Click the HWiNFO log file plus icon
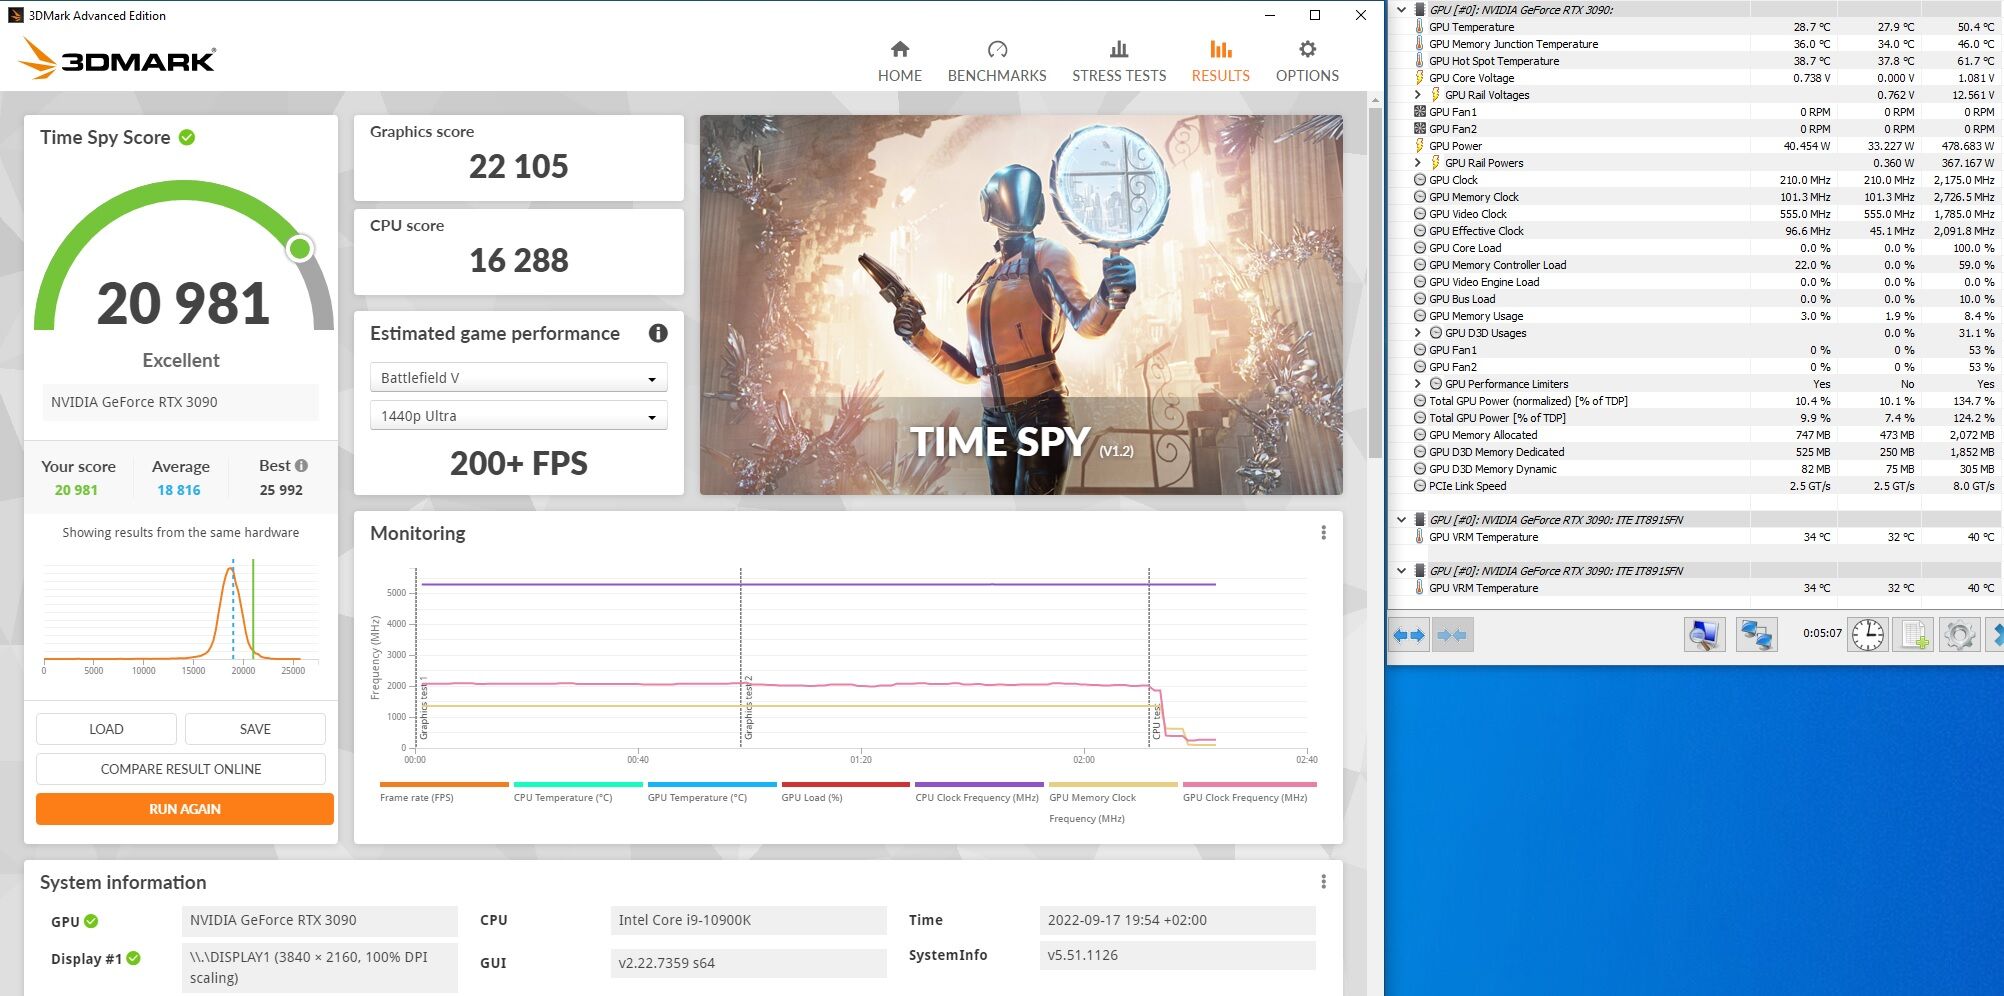 point(1914,635)
